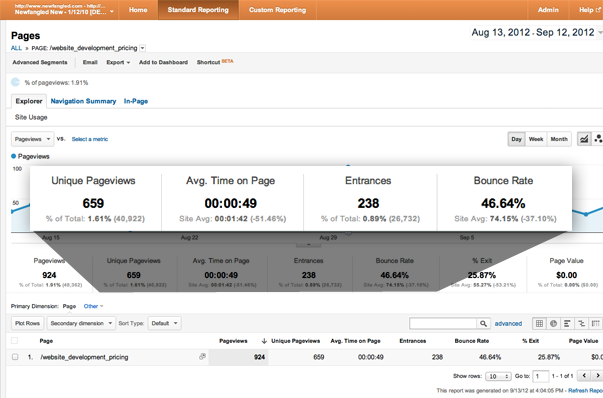
Task: Click Plot Rows button
Action: (x=27, y=323)
